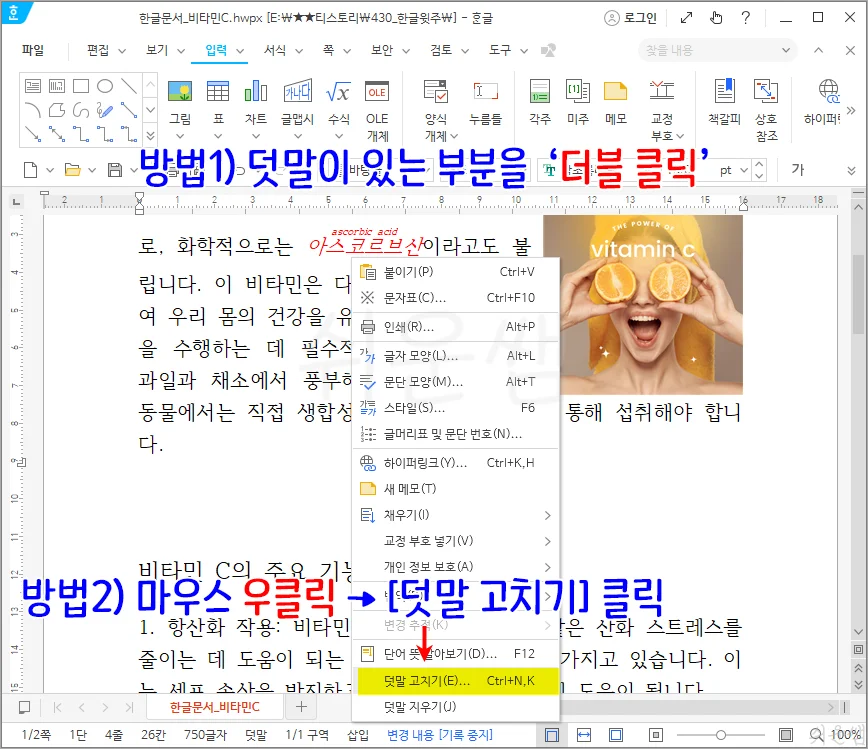Expand the shapes gallery more arrow
868x749 pixels.
[150, 135]
